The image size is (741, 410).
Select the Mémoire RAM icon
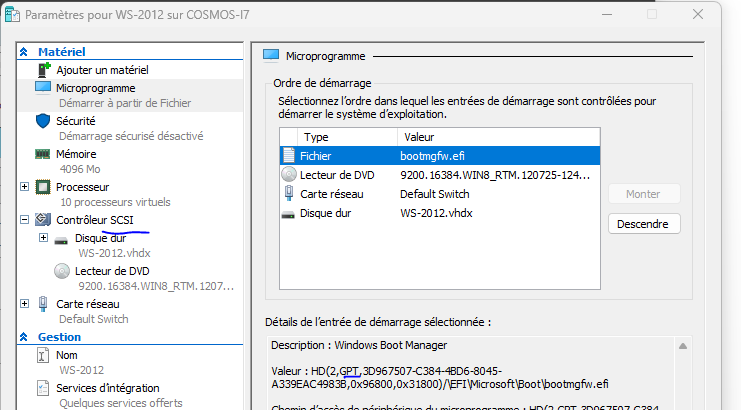click(43, 154)
